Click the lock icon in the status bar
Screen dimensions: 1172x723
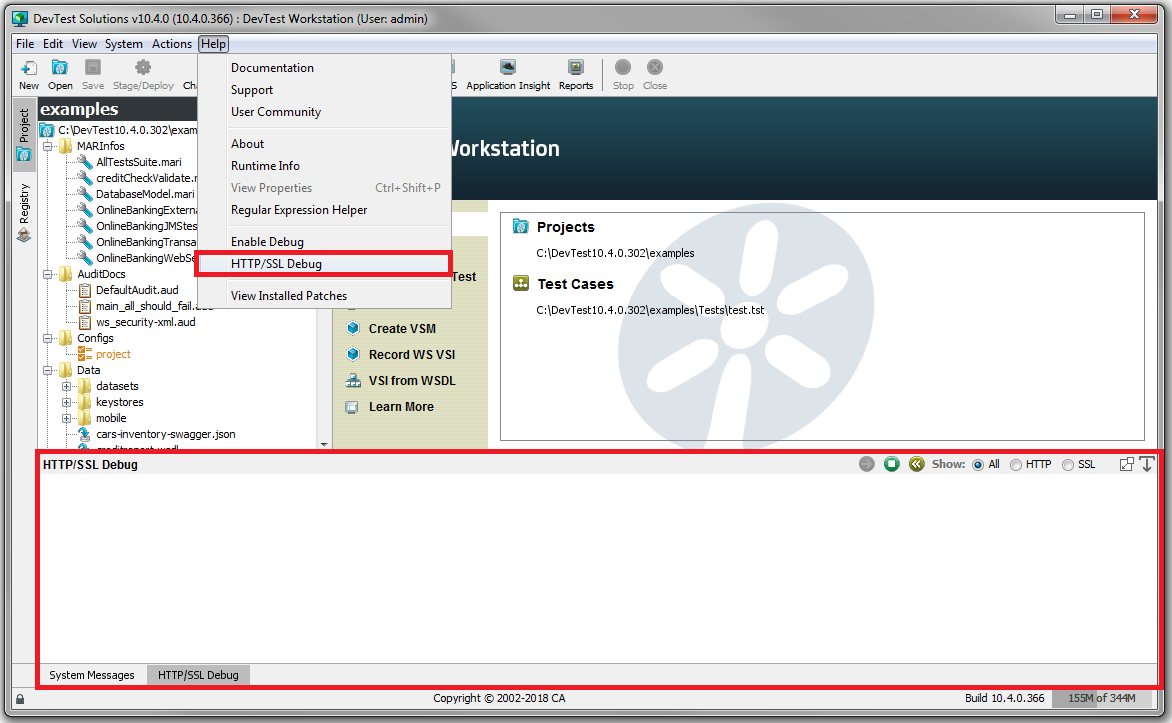[20, 699]
